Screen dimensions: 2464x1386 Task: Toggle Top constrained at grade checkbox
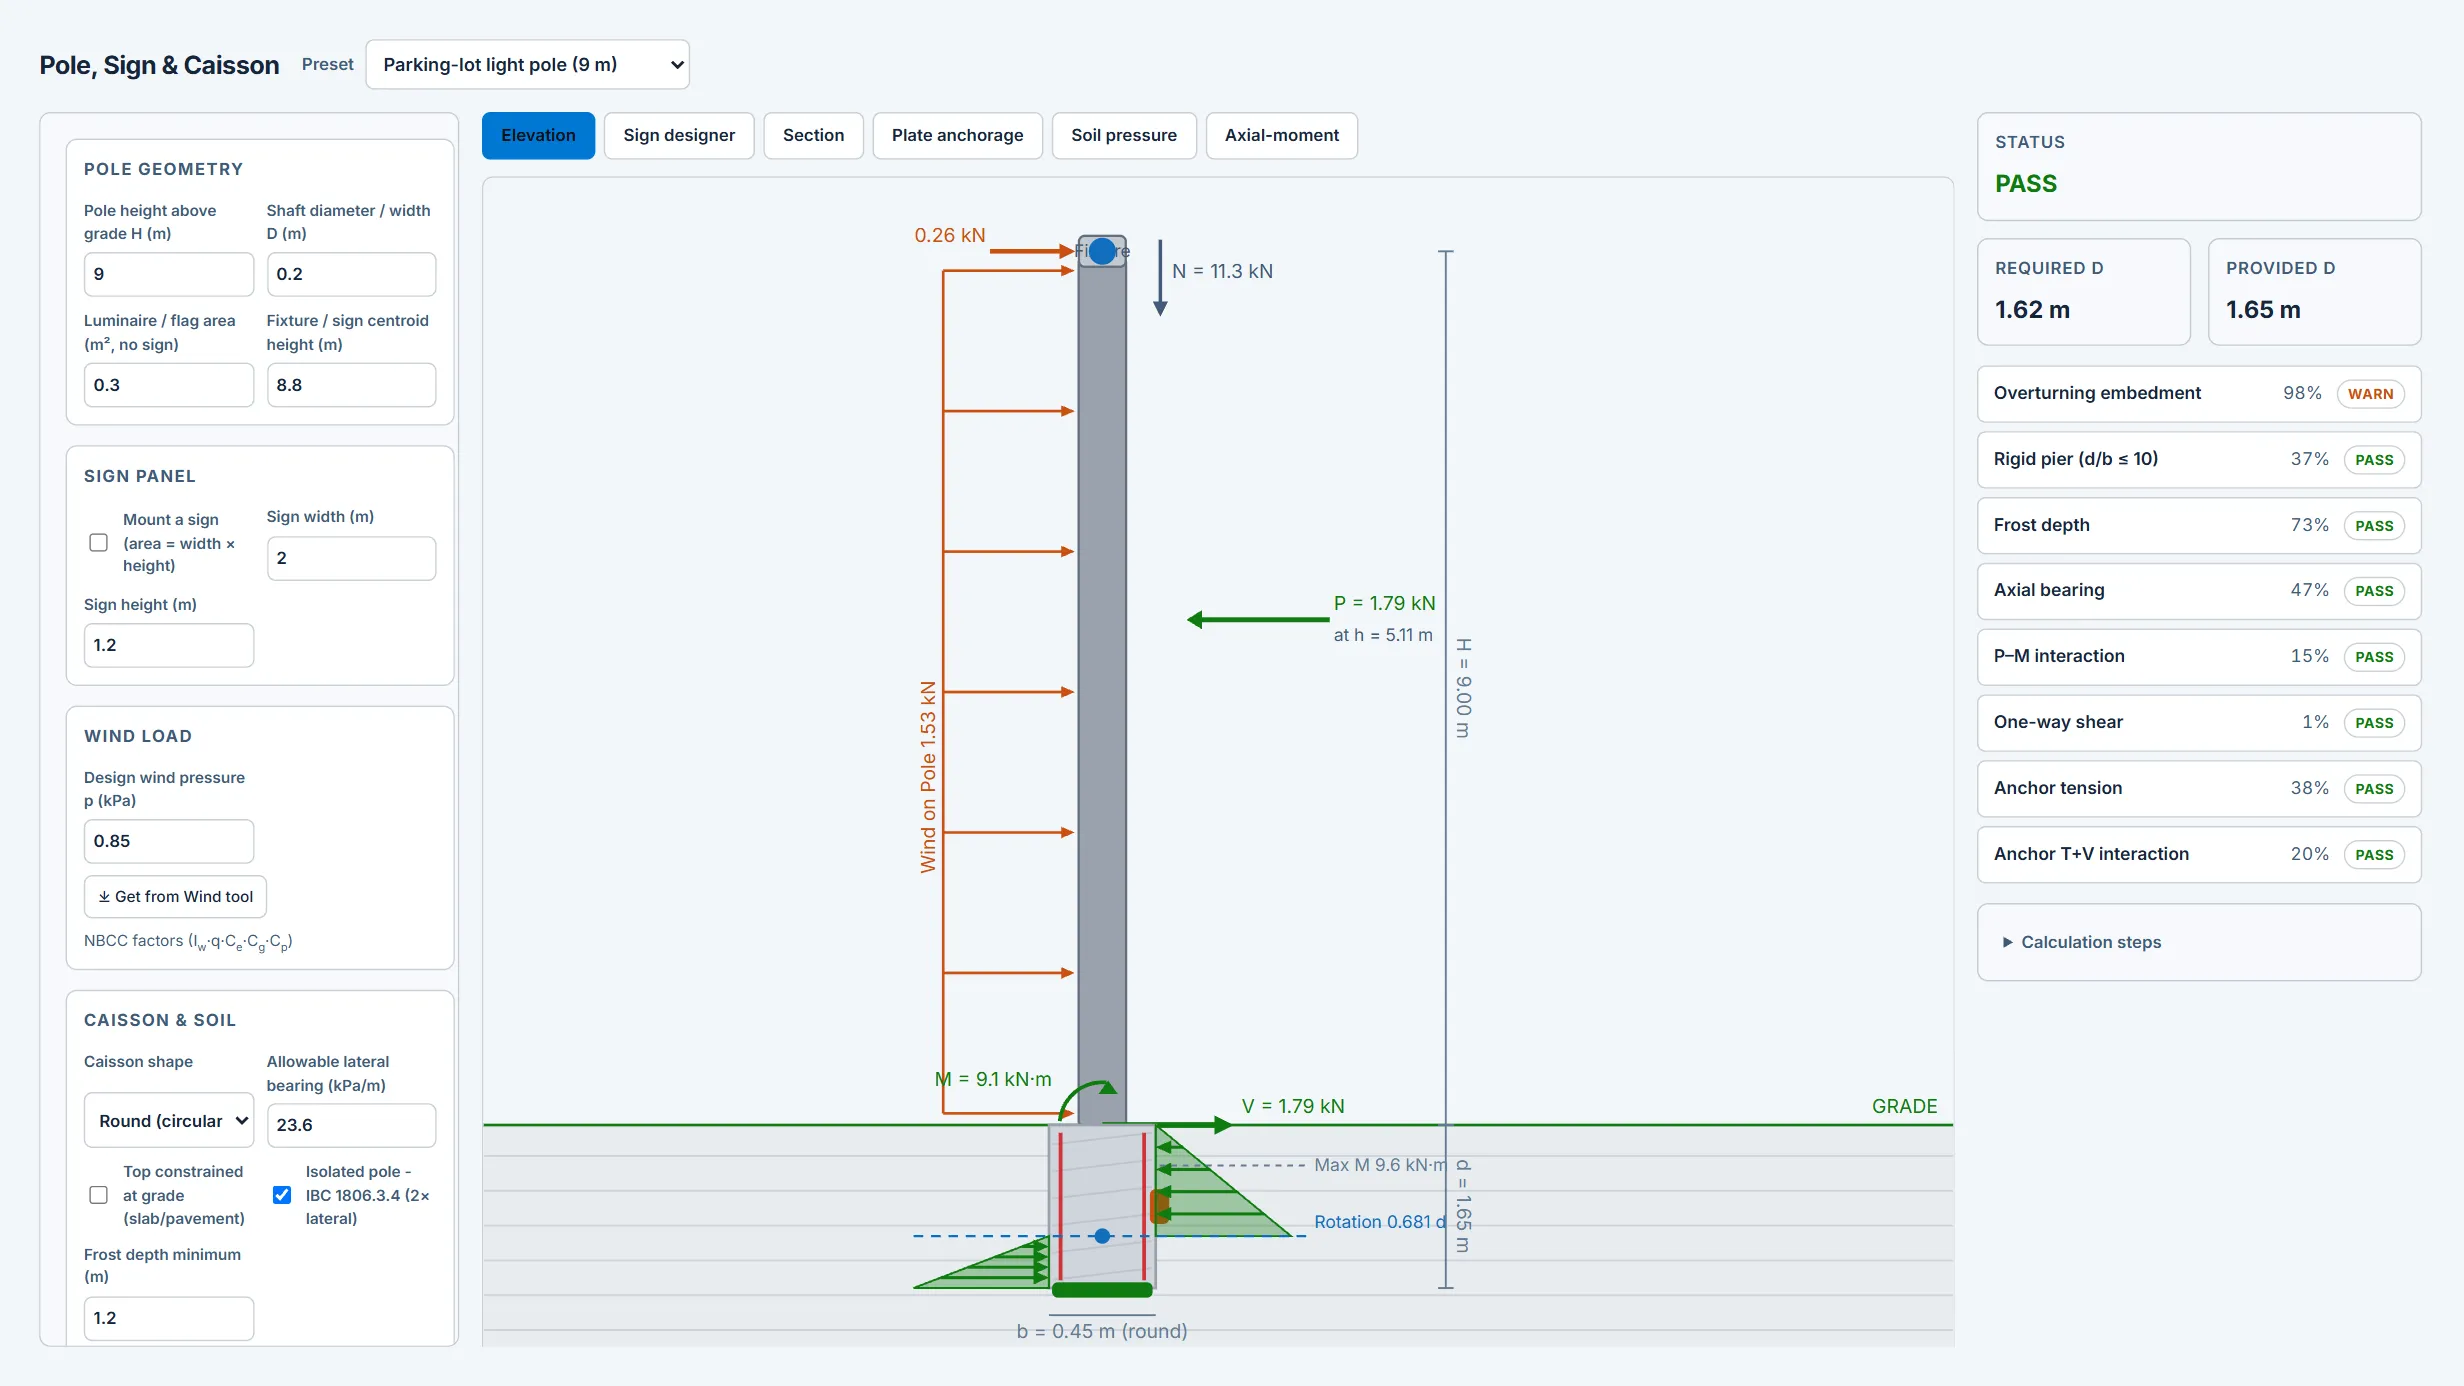98,1195
